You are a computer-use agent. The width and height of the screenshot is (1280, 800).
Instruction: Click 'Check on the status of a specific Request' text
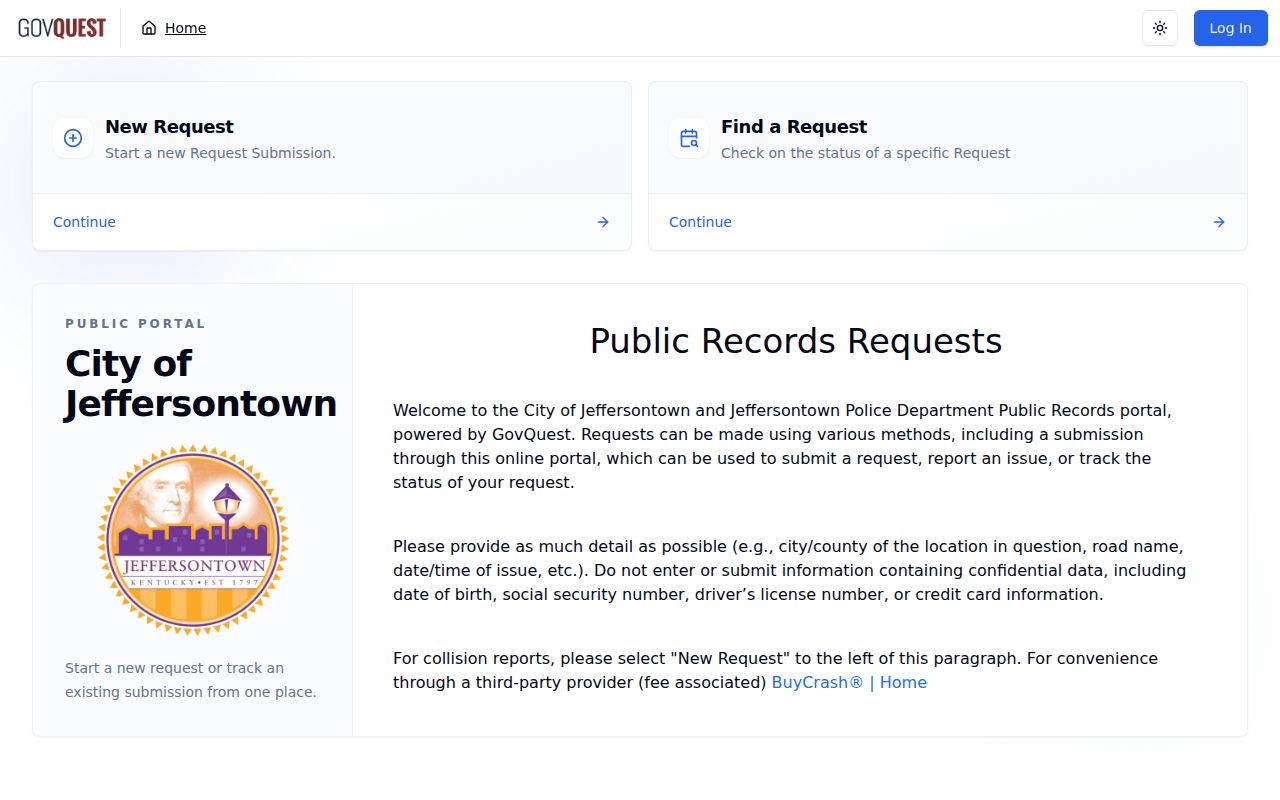866,153
